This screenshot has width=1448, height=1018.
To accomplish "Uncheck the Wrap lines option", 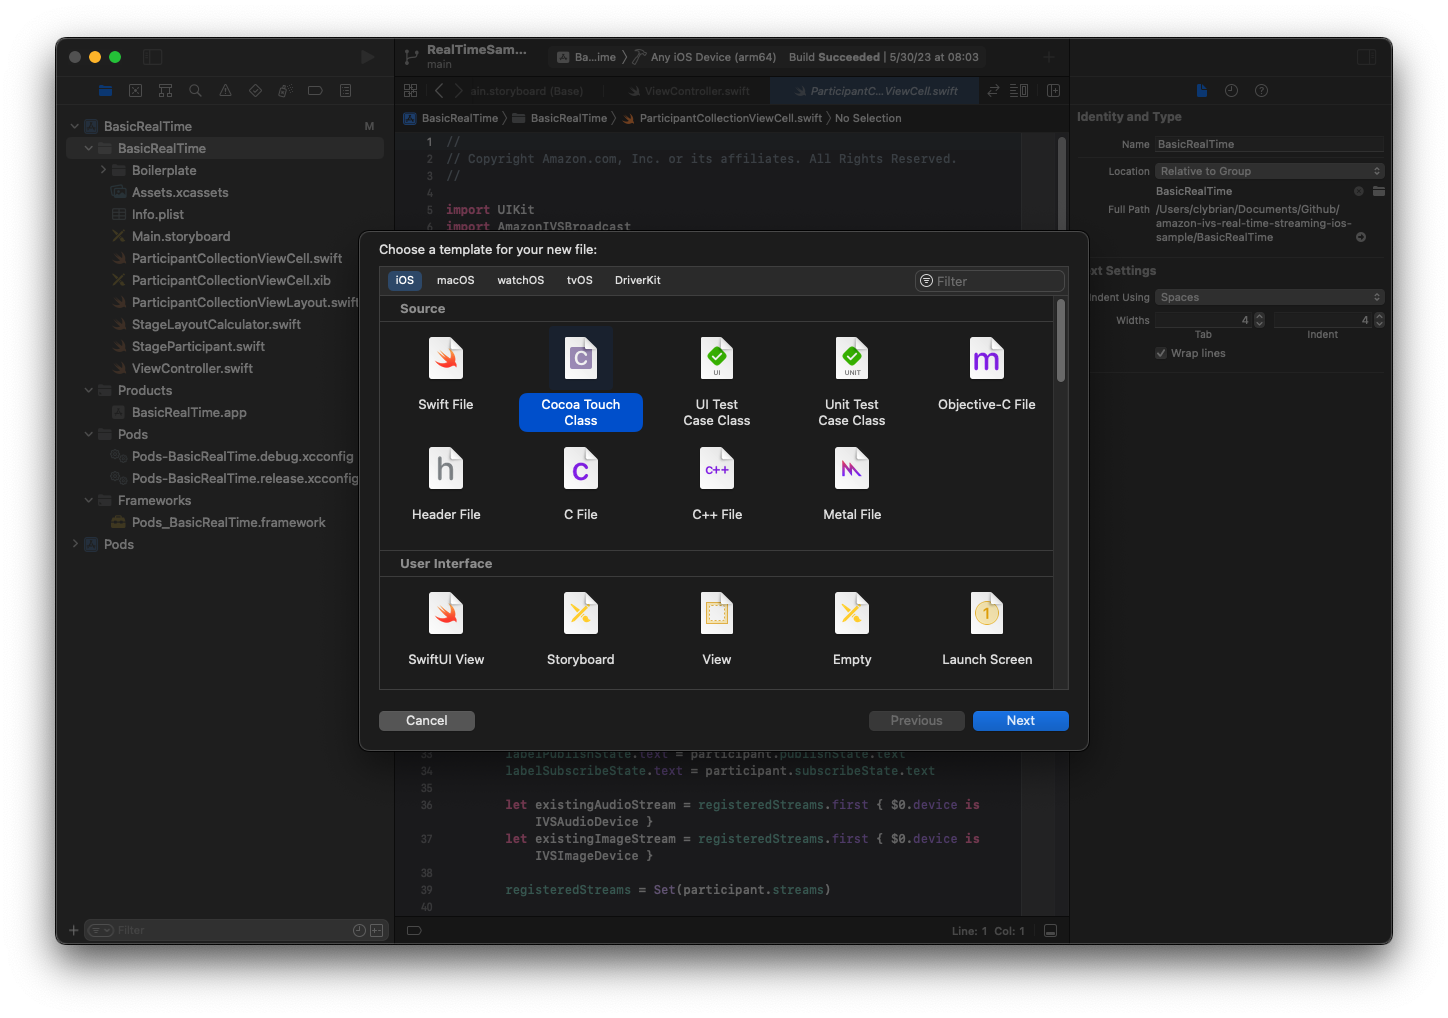I will [1161, 352].
